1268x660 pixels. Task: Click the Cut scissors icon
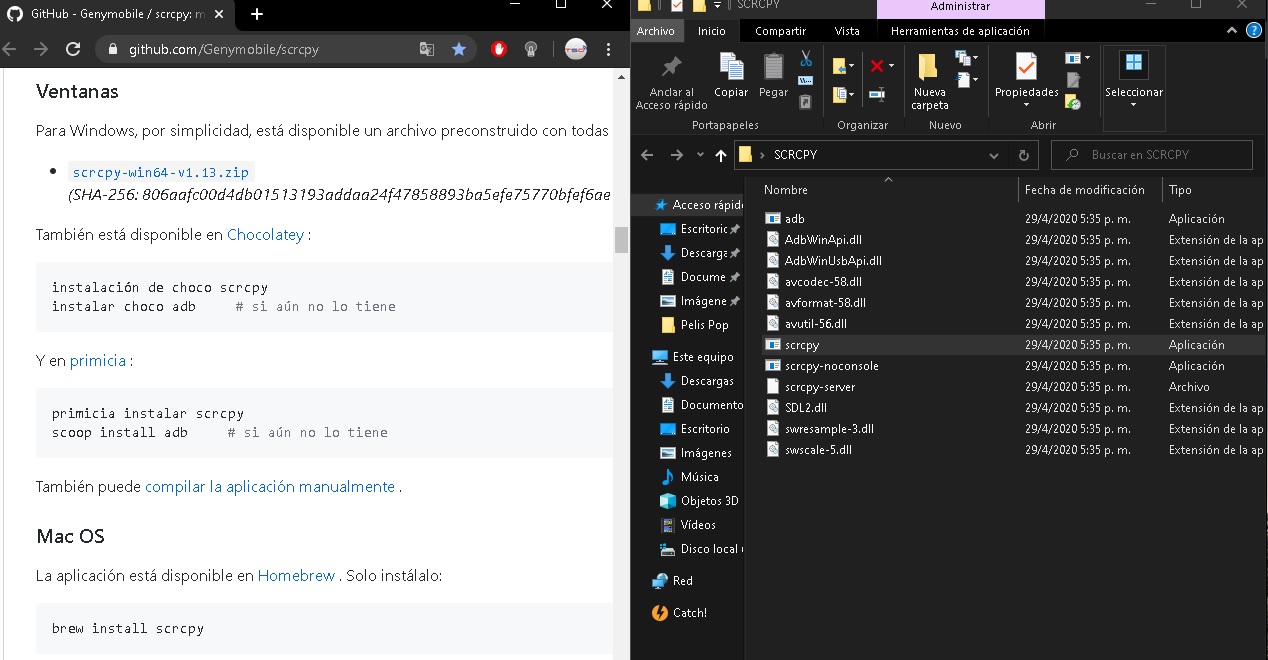pos(806,59)
